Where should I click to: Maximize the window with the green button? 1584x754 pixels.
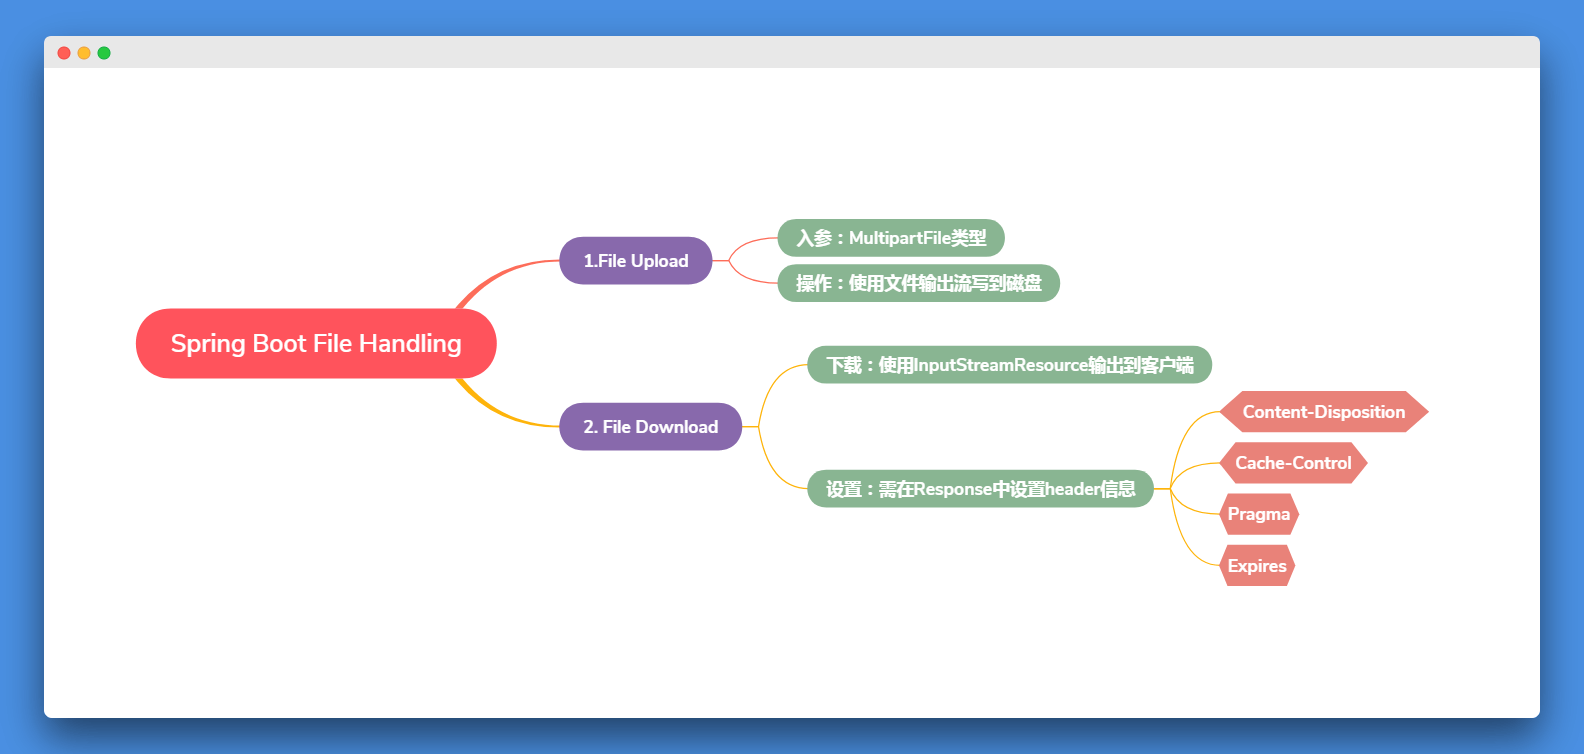tap(104, 53)
